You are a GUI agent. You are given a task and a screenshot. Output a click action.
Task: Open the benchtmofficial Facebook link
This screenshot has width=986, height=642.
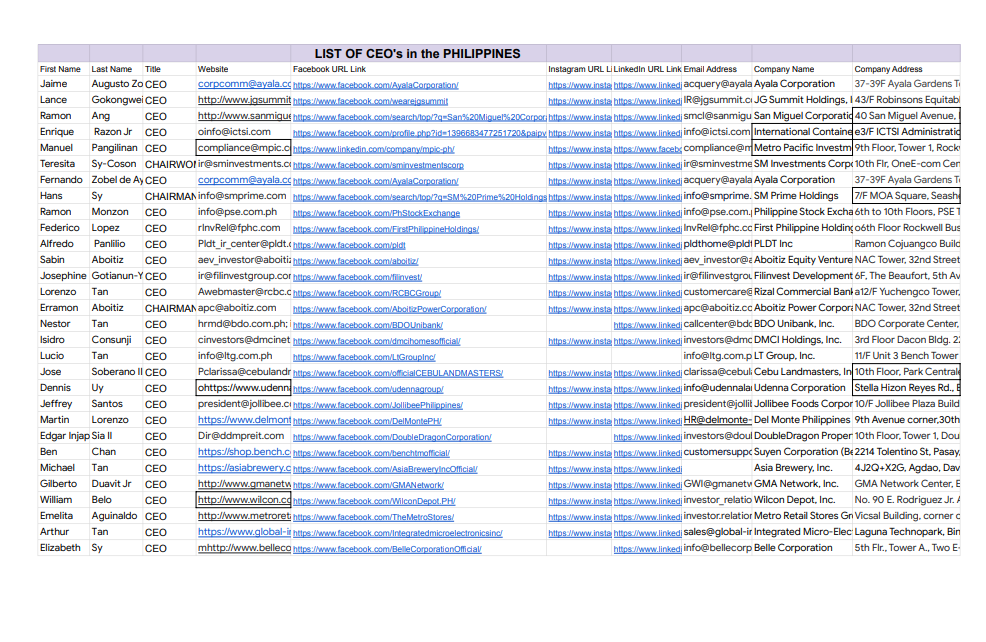click(371, 453)
